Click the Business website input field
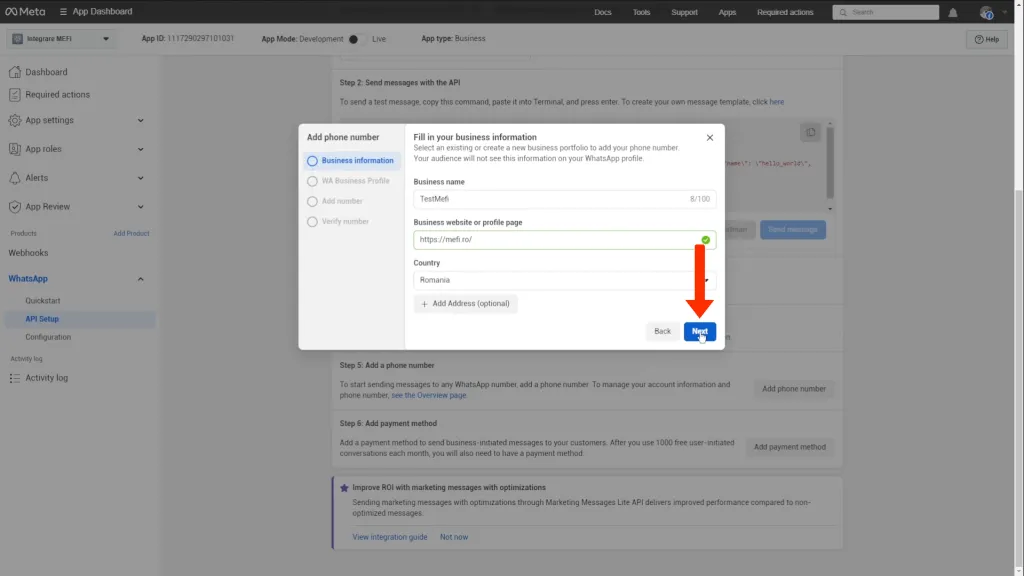1024x576 pixels. (x=564, y=240)
